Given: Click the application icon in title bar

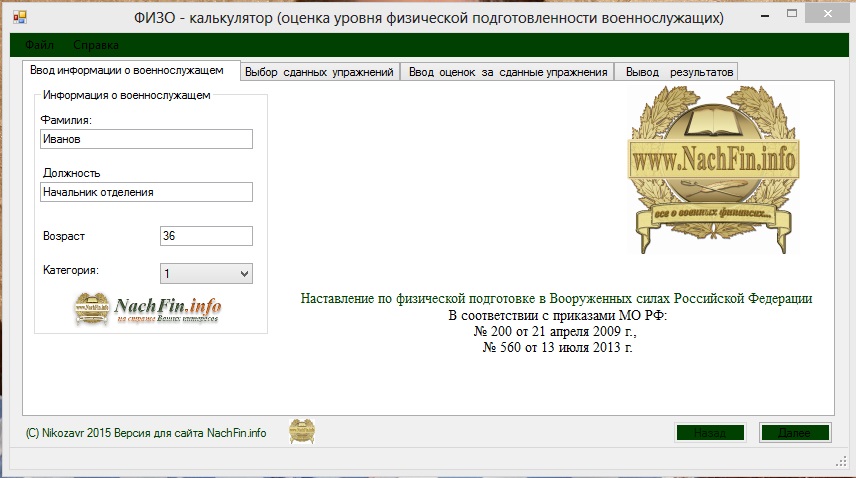Looking at the screenshot, I should [20, 17].
